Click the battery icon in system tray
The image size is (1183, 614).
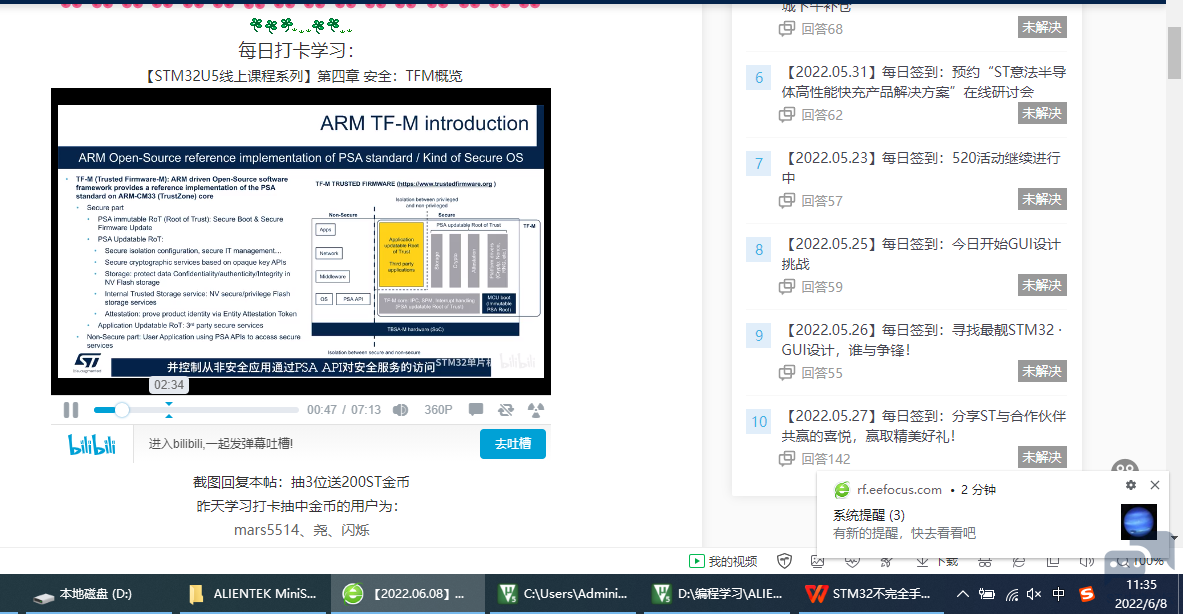[987, 594]
